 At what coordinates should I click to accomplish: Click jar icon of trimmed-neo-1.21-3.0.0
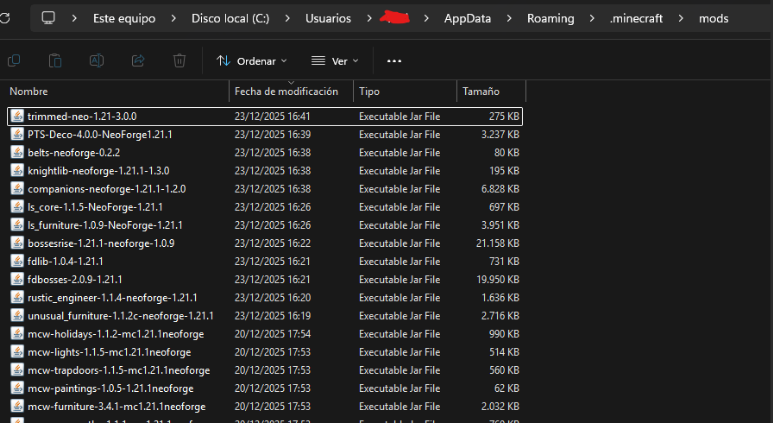[x=17, y=116]
